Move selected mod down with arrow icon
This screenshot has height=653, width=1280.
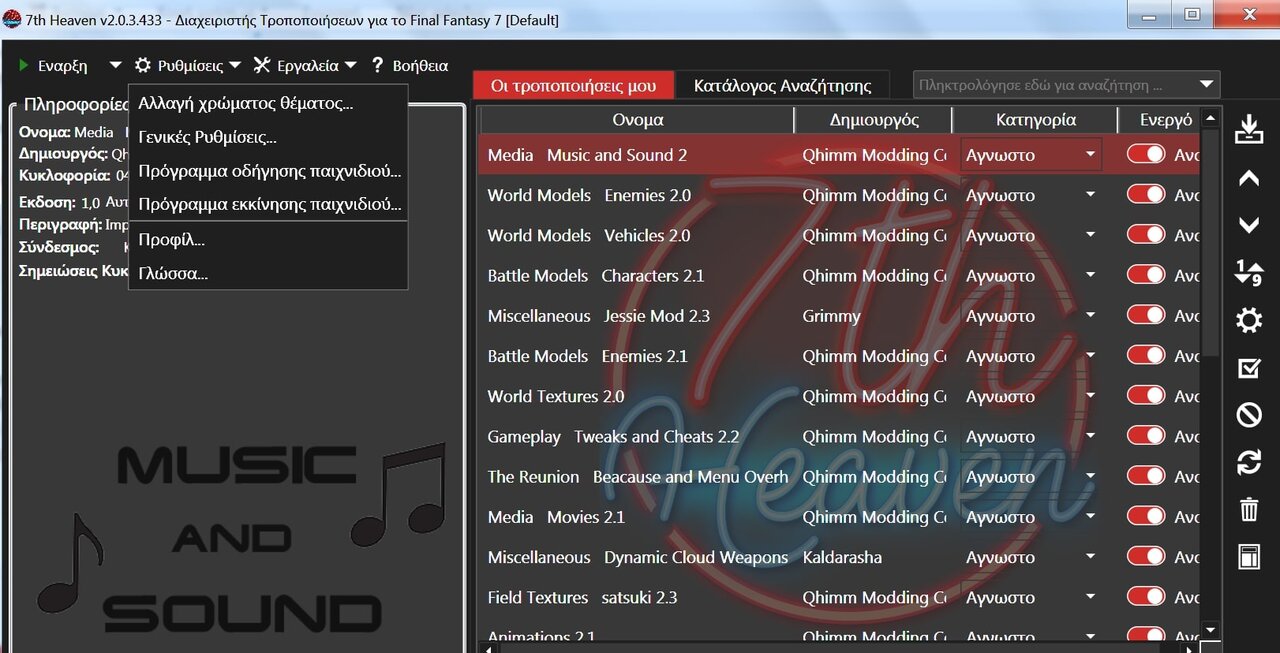point(1249,226)
